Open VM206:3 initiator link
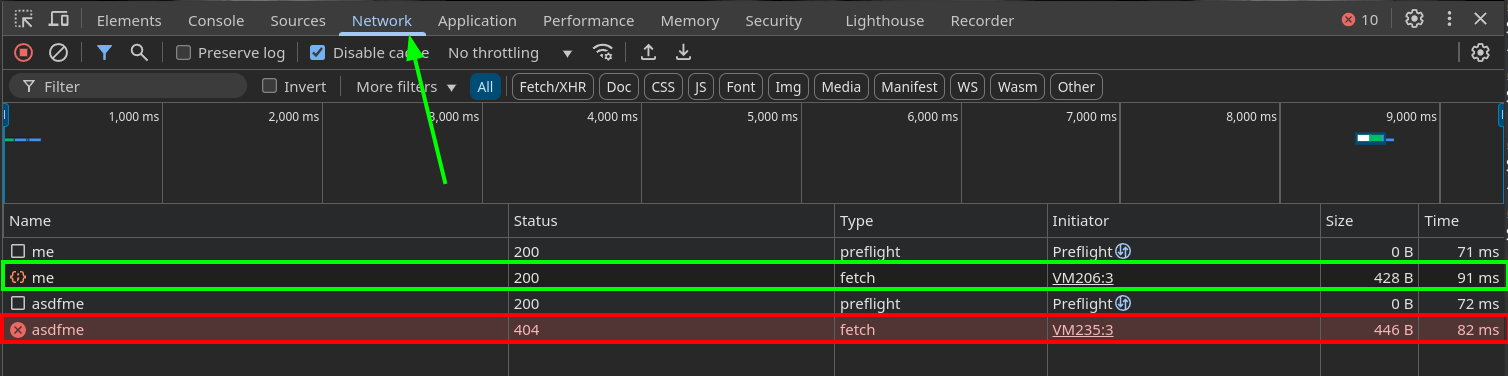The image size is (1508, 376). [x=1082, y=277]
